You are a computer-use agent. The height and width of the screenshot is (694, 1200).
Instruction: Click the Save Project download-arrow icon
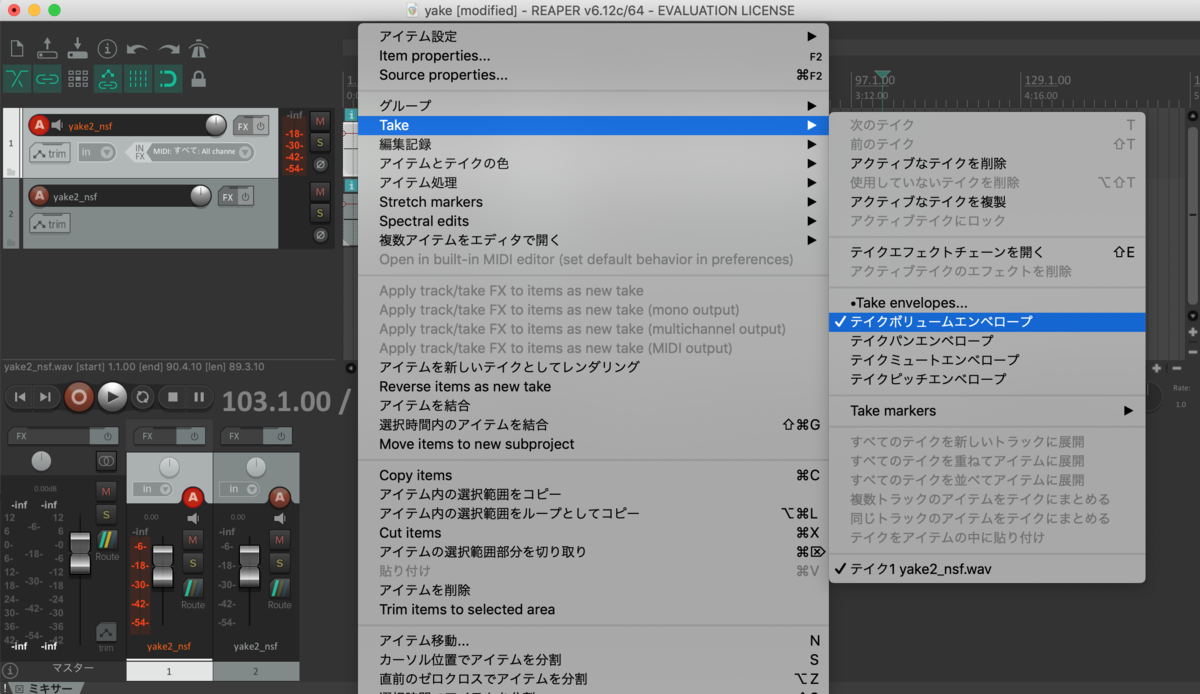click(x=77, y=48)
